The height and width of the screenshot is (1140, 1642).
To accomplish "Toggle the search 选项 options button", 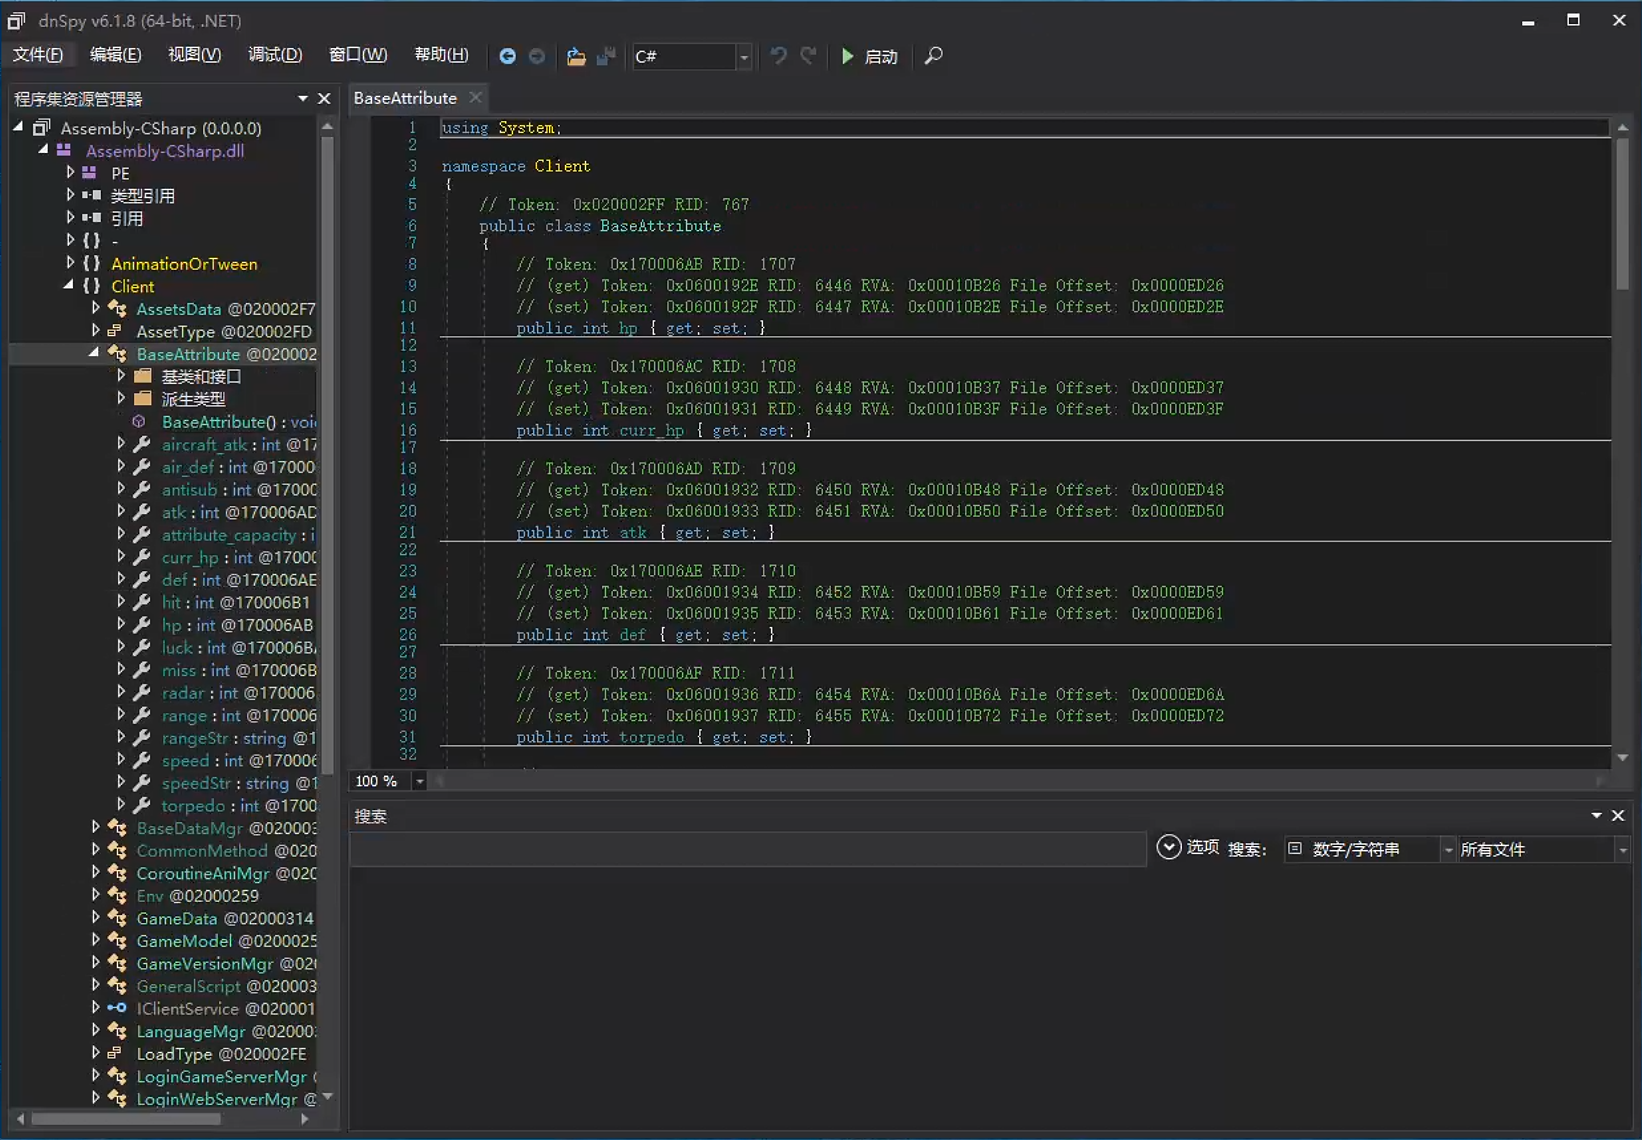I will point(1169,848).
